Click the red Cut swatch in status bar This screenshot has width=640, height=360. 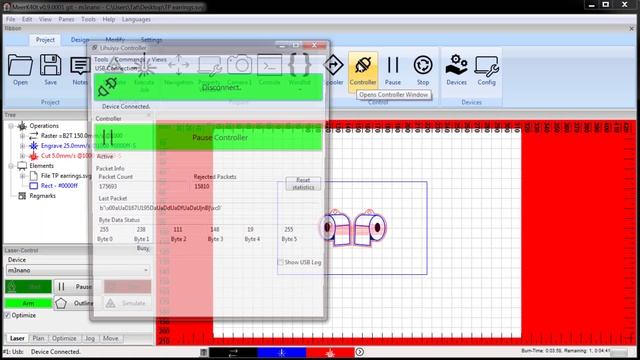330,353
